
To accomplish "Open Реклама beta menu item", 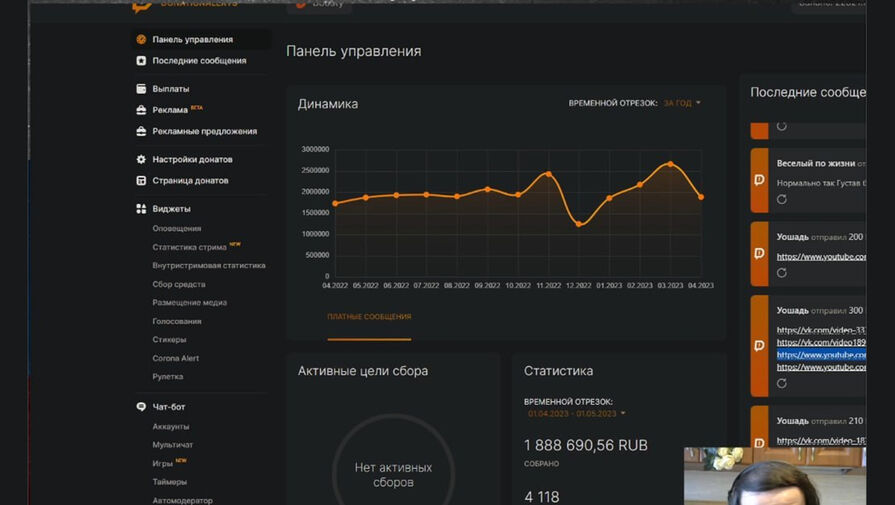I will pyautogui.click(x=170, y=110).
